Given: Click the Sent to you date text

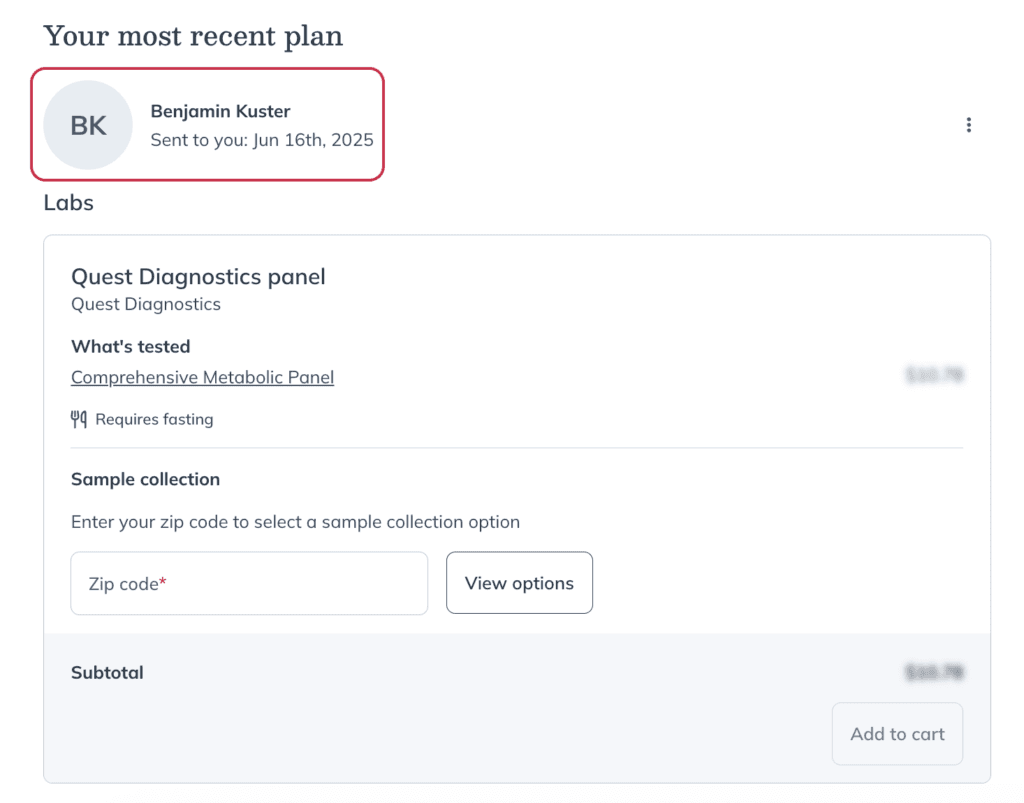Looking at the screenshot, I should point(262,140).
